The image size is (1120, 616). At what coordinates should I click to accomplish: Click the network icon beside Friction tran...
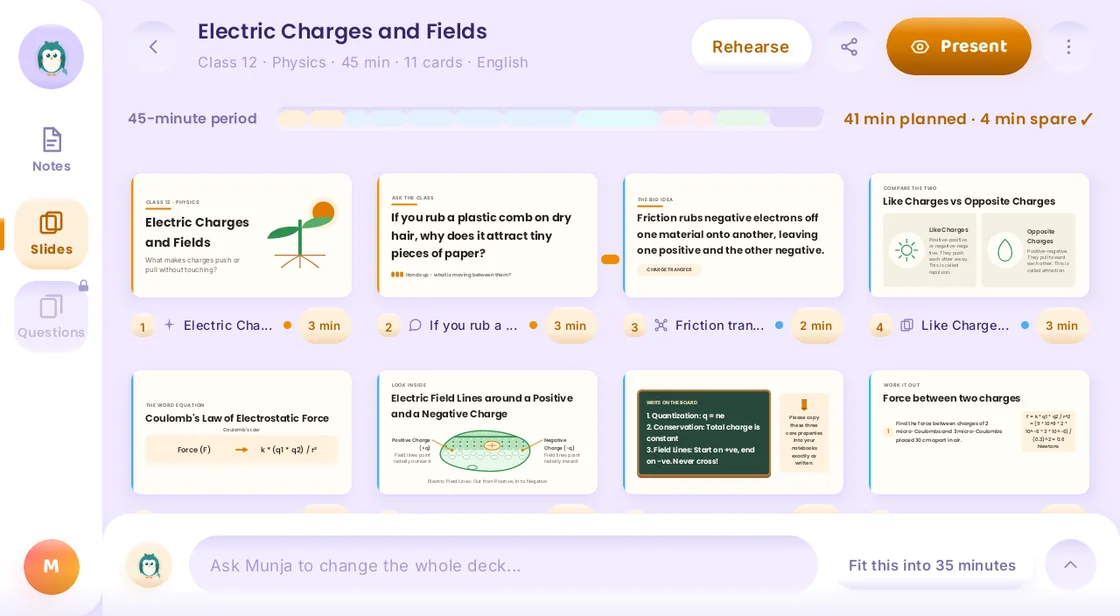pyautogui.click(x=661, y=325)
